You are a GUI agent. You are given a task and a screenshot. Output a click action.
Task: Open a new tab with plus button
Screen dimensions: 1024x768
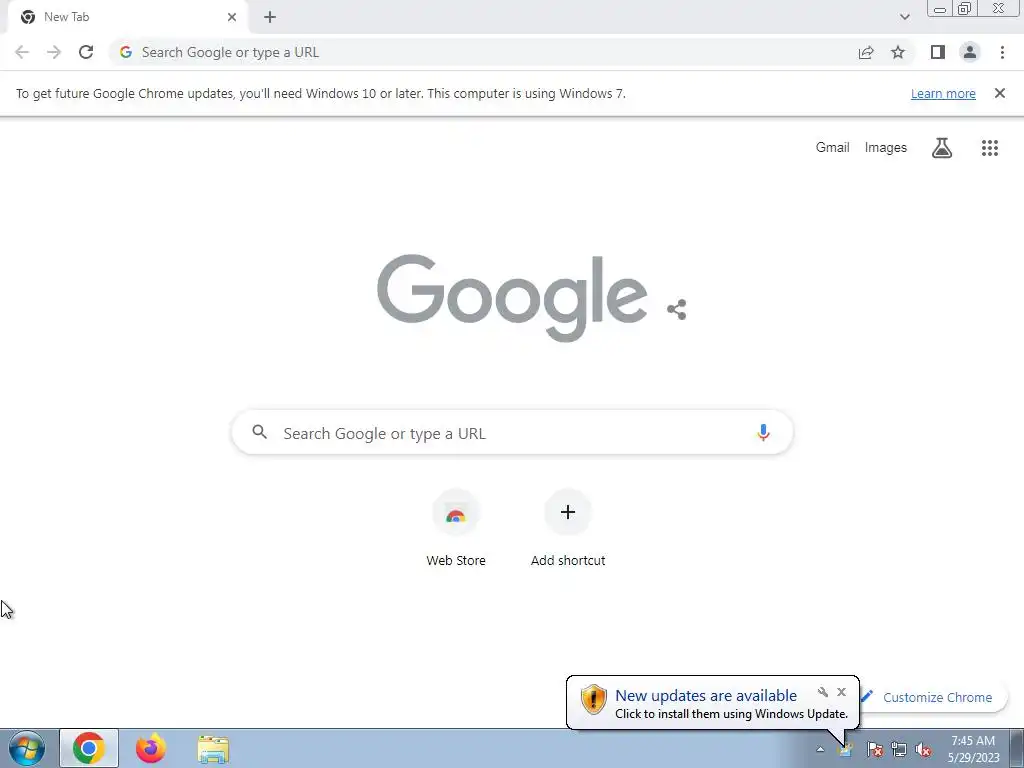pos(270,17)
